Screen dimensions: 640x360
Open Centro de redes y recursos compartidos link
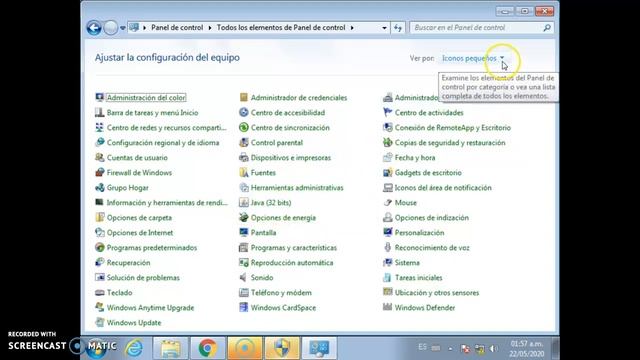pos(167,128)
